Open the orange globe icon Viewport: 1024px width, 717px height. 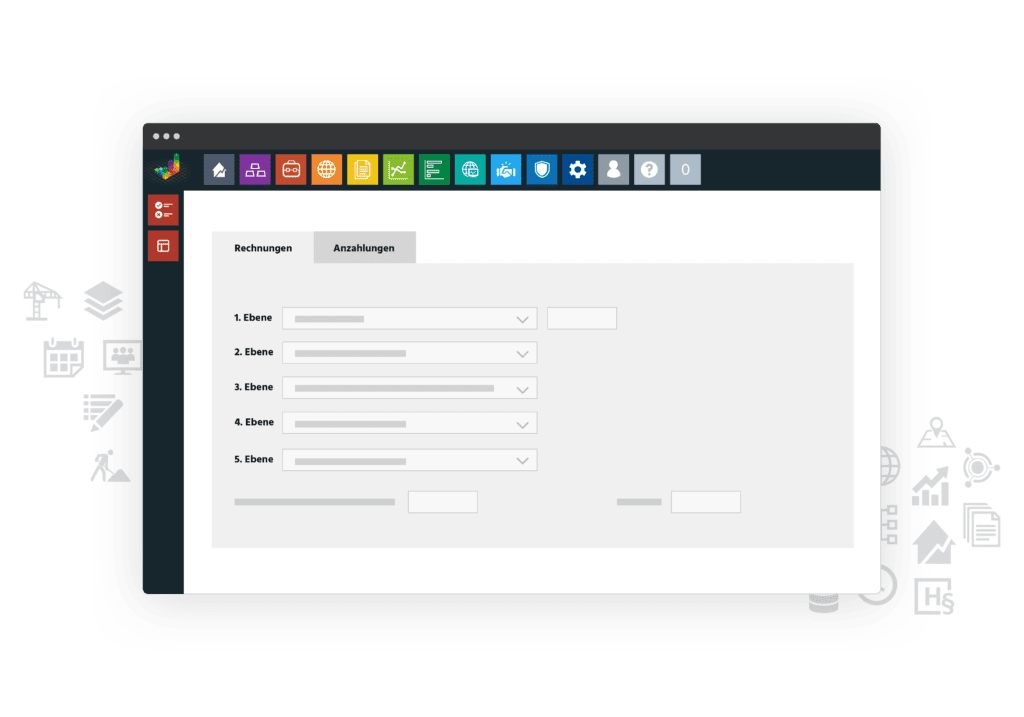(327, 170)
